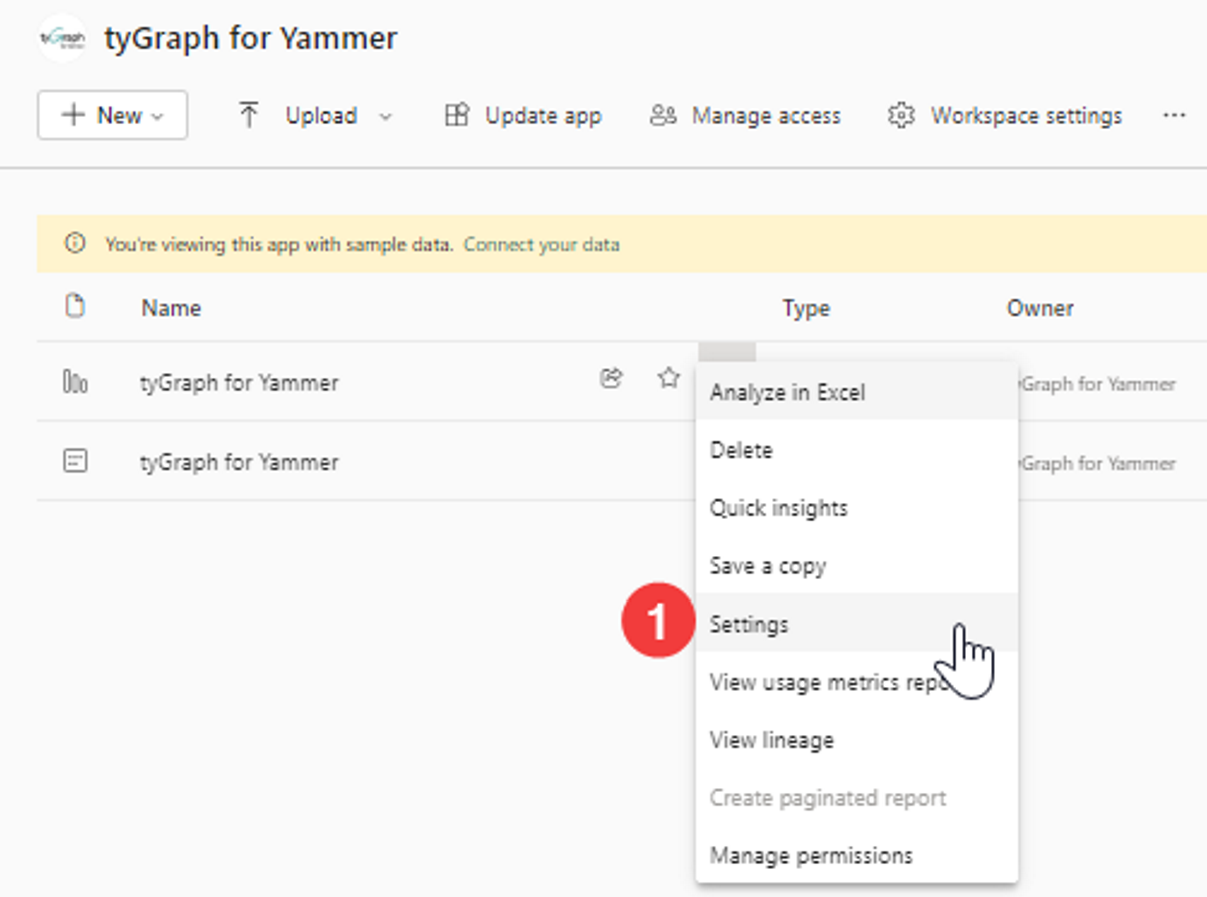Click the Connect your data link
Screen dimensions: 1207x897
click(541, 244)
